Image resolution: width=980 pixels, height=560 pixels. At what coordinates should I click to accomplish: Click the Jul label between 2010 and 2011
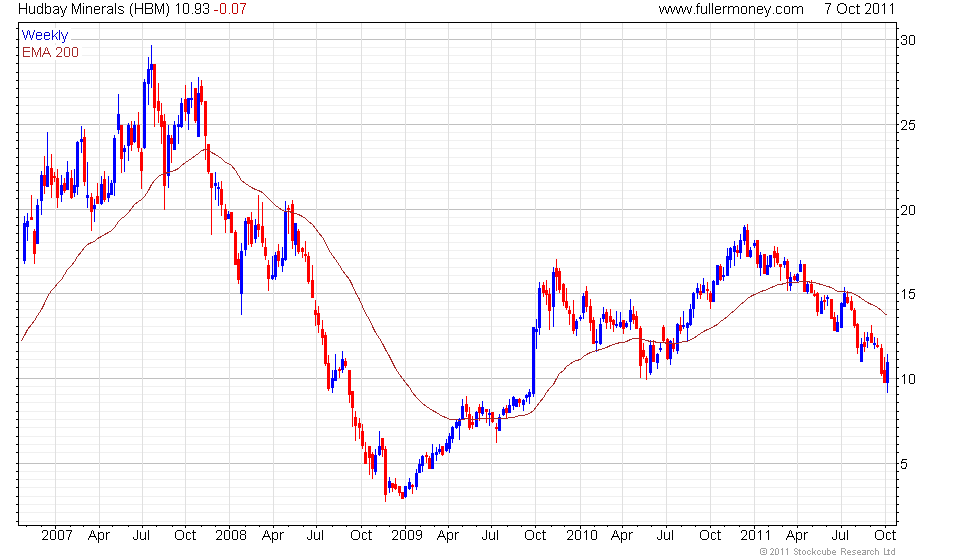coord(665,536)
